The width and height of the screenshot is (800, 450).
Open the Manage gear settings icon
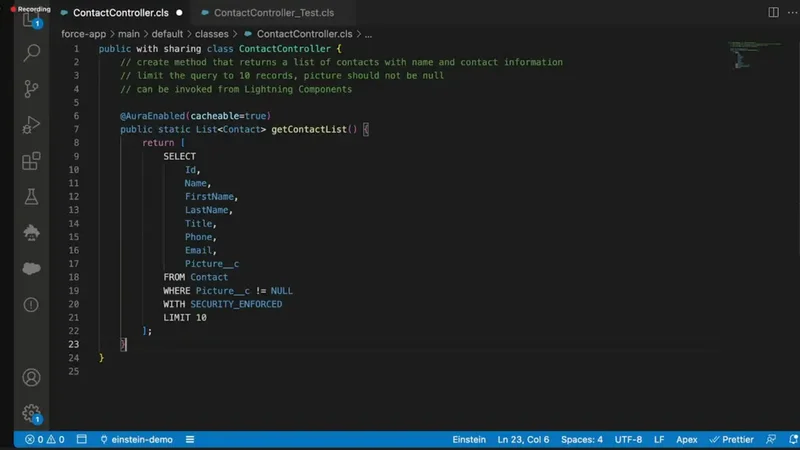32,413
